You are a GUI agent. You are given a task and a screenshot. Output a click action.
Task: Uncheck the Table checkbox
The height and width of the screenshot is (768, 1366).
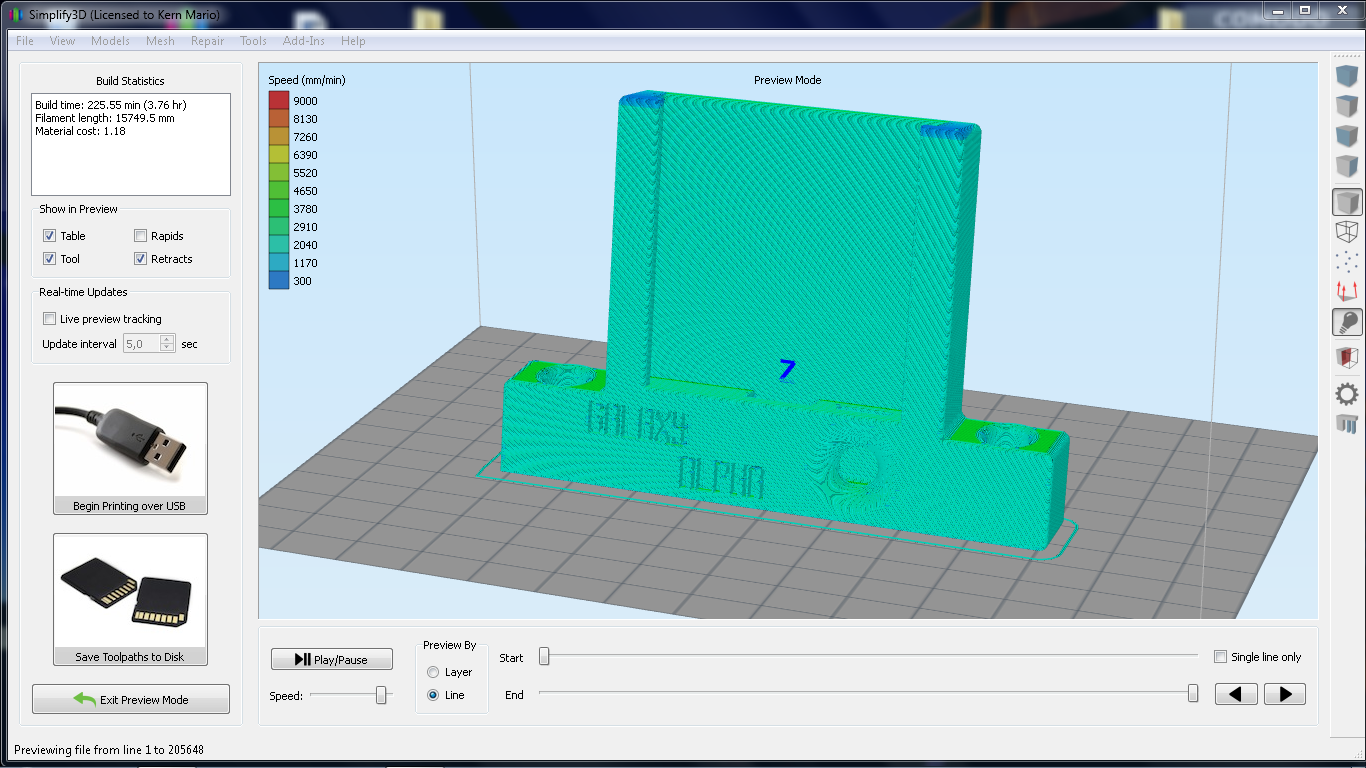click(x=49, y=236)
